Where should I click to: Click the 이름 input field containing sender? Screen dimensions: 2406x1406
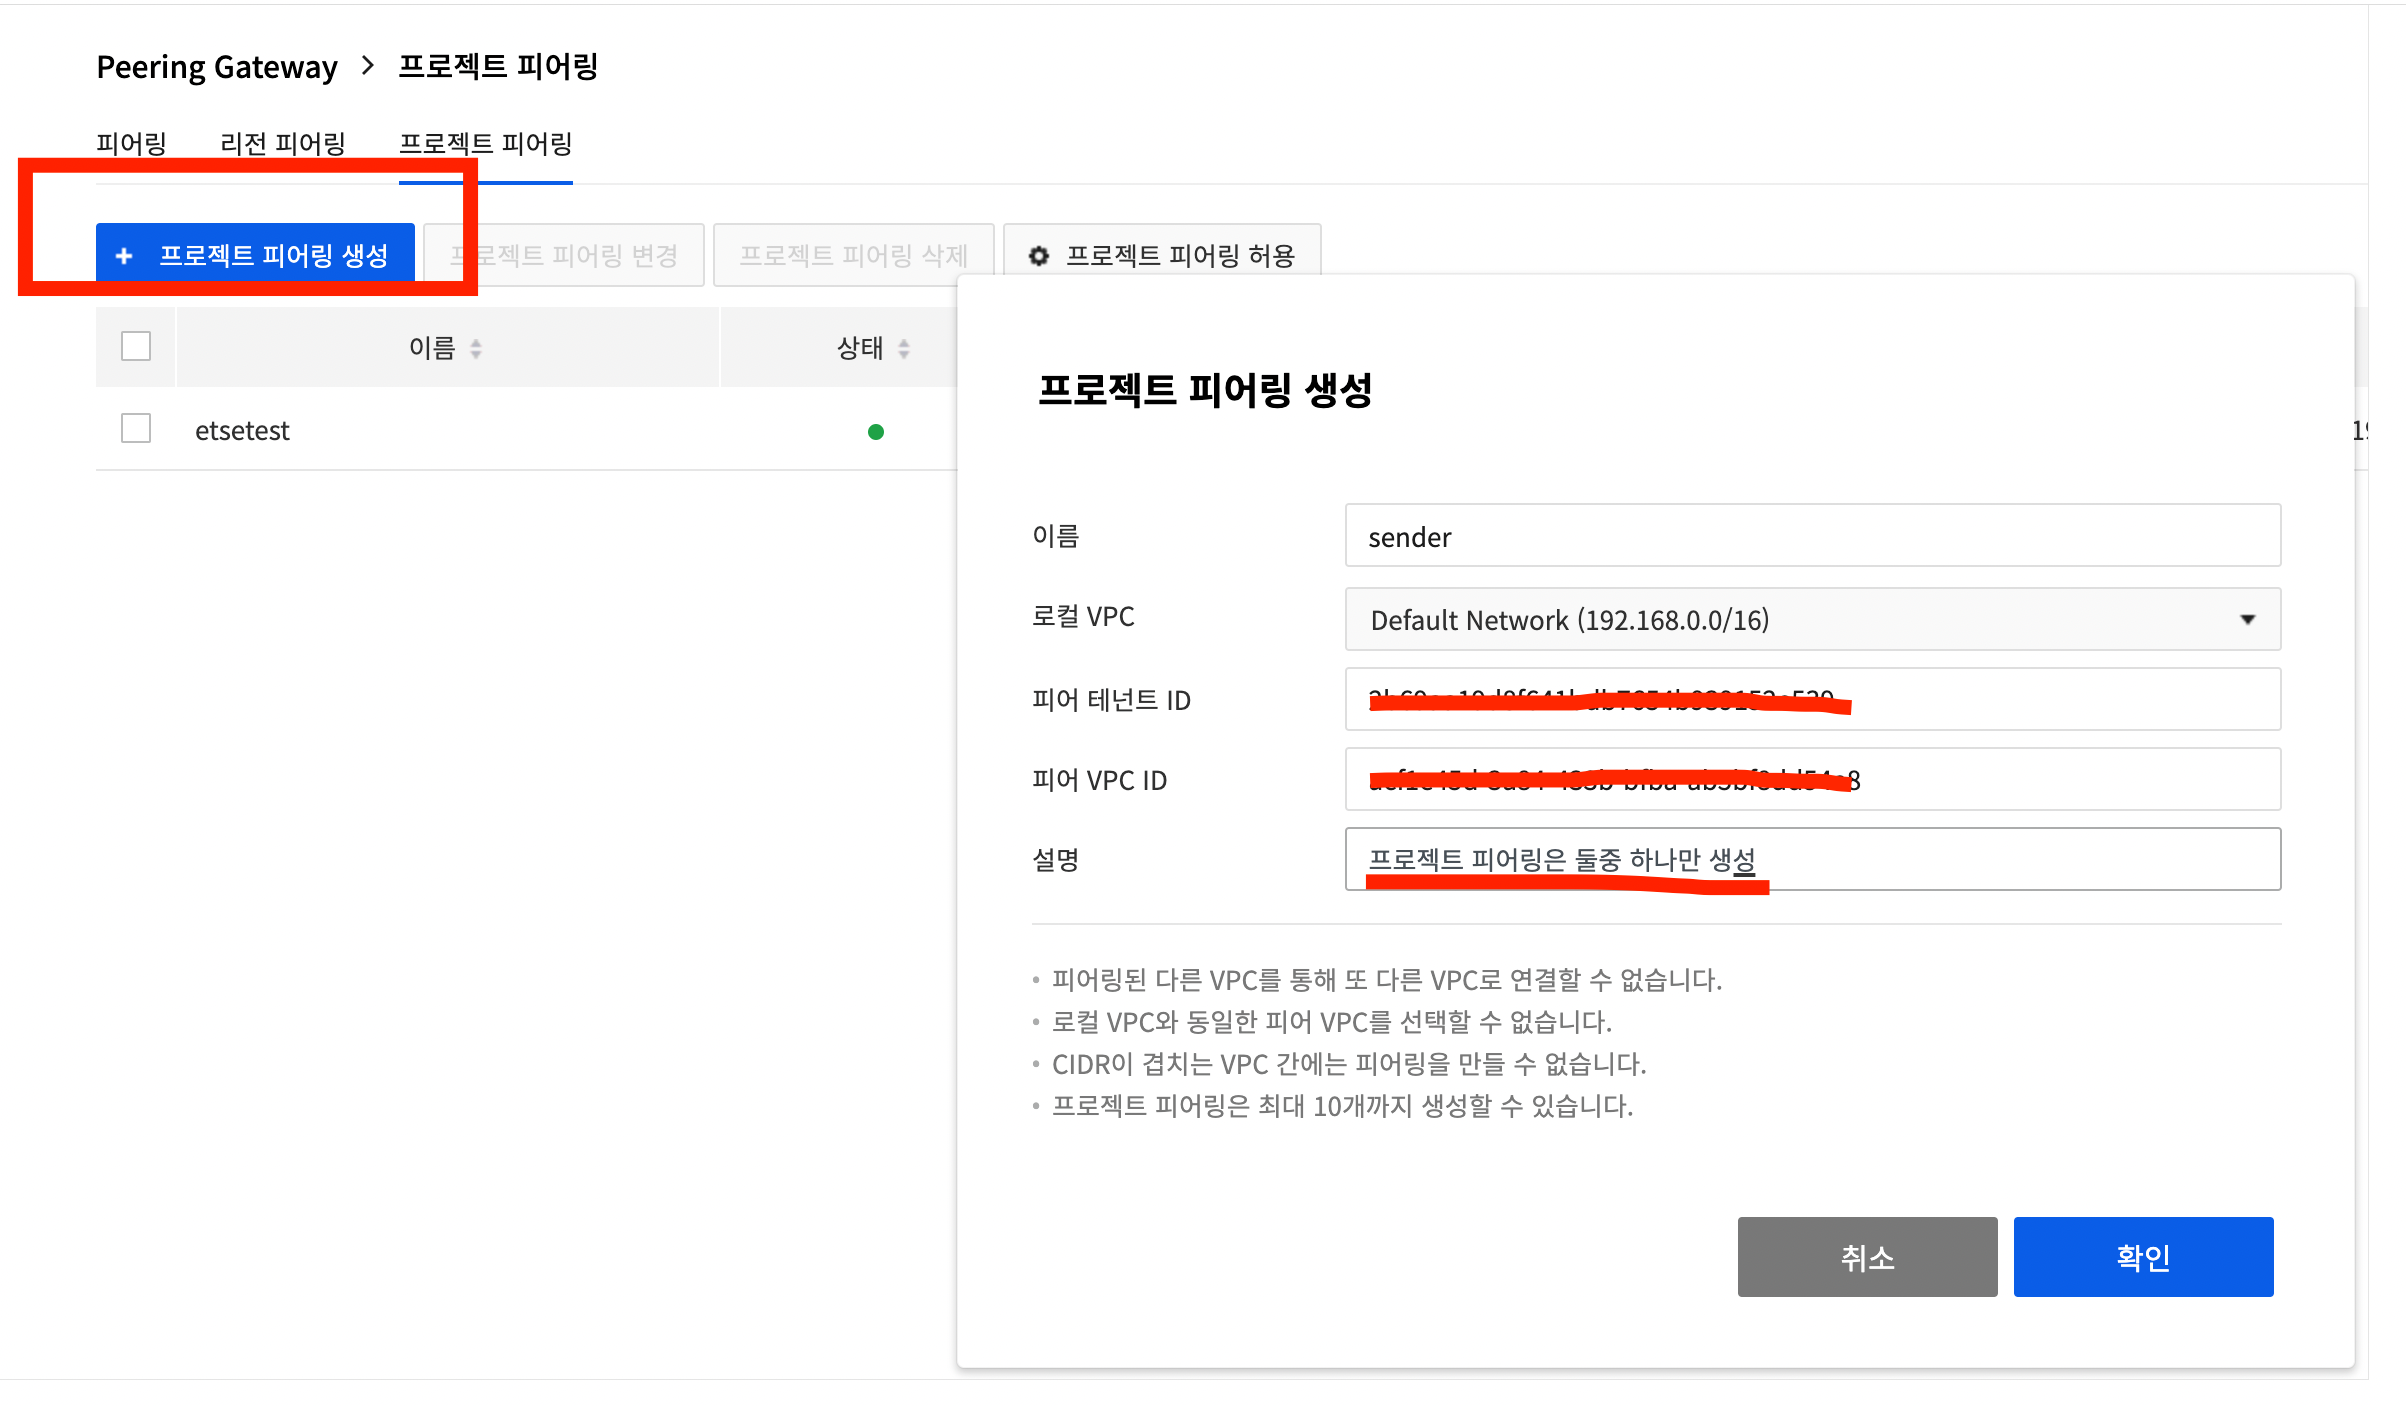pos(1812,536)
